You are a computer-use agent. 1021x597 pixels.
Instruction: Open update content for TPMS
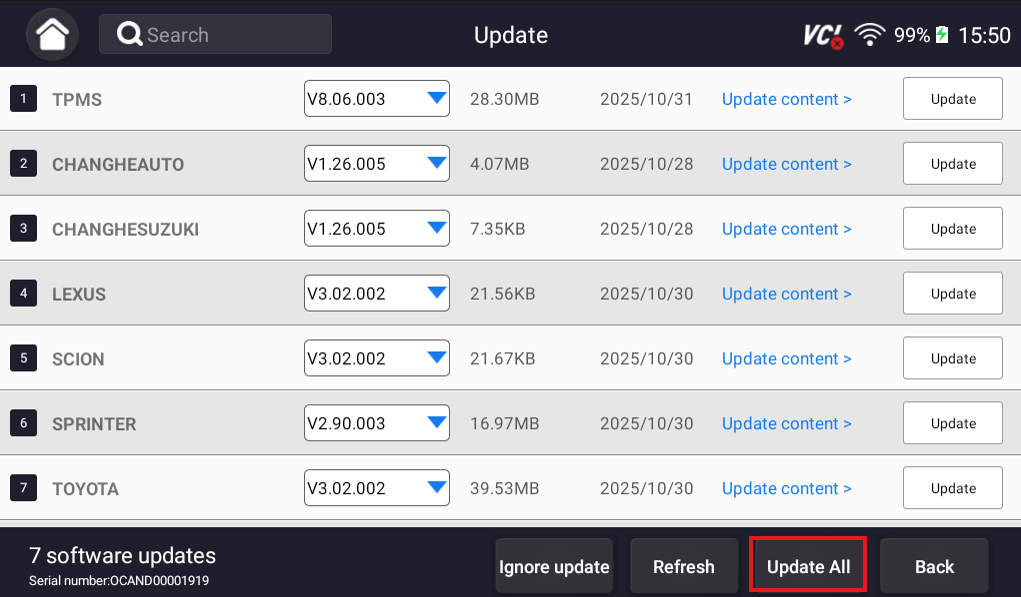[x=786, y=99]
